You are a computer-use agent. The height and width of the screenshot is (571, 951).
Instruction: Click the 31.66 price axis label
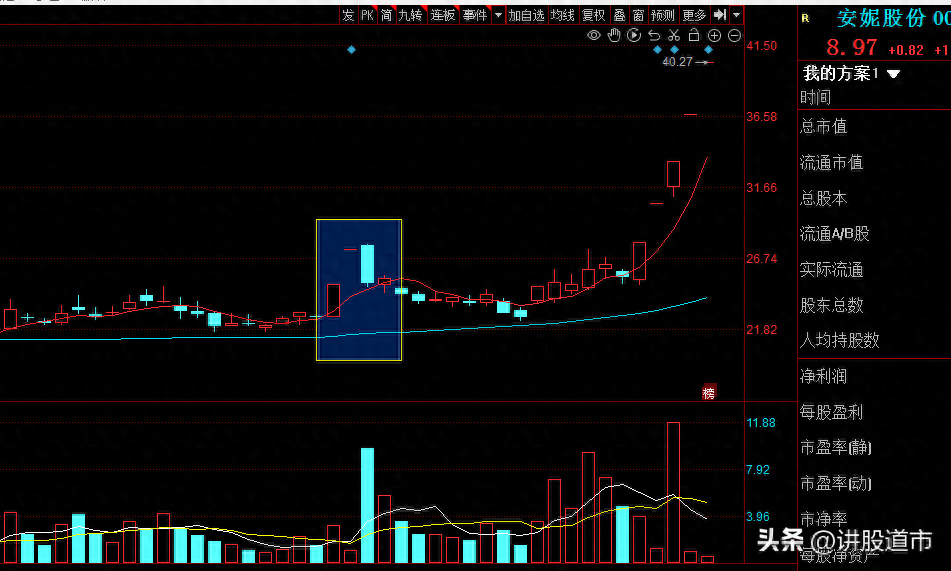762,188
